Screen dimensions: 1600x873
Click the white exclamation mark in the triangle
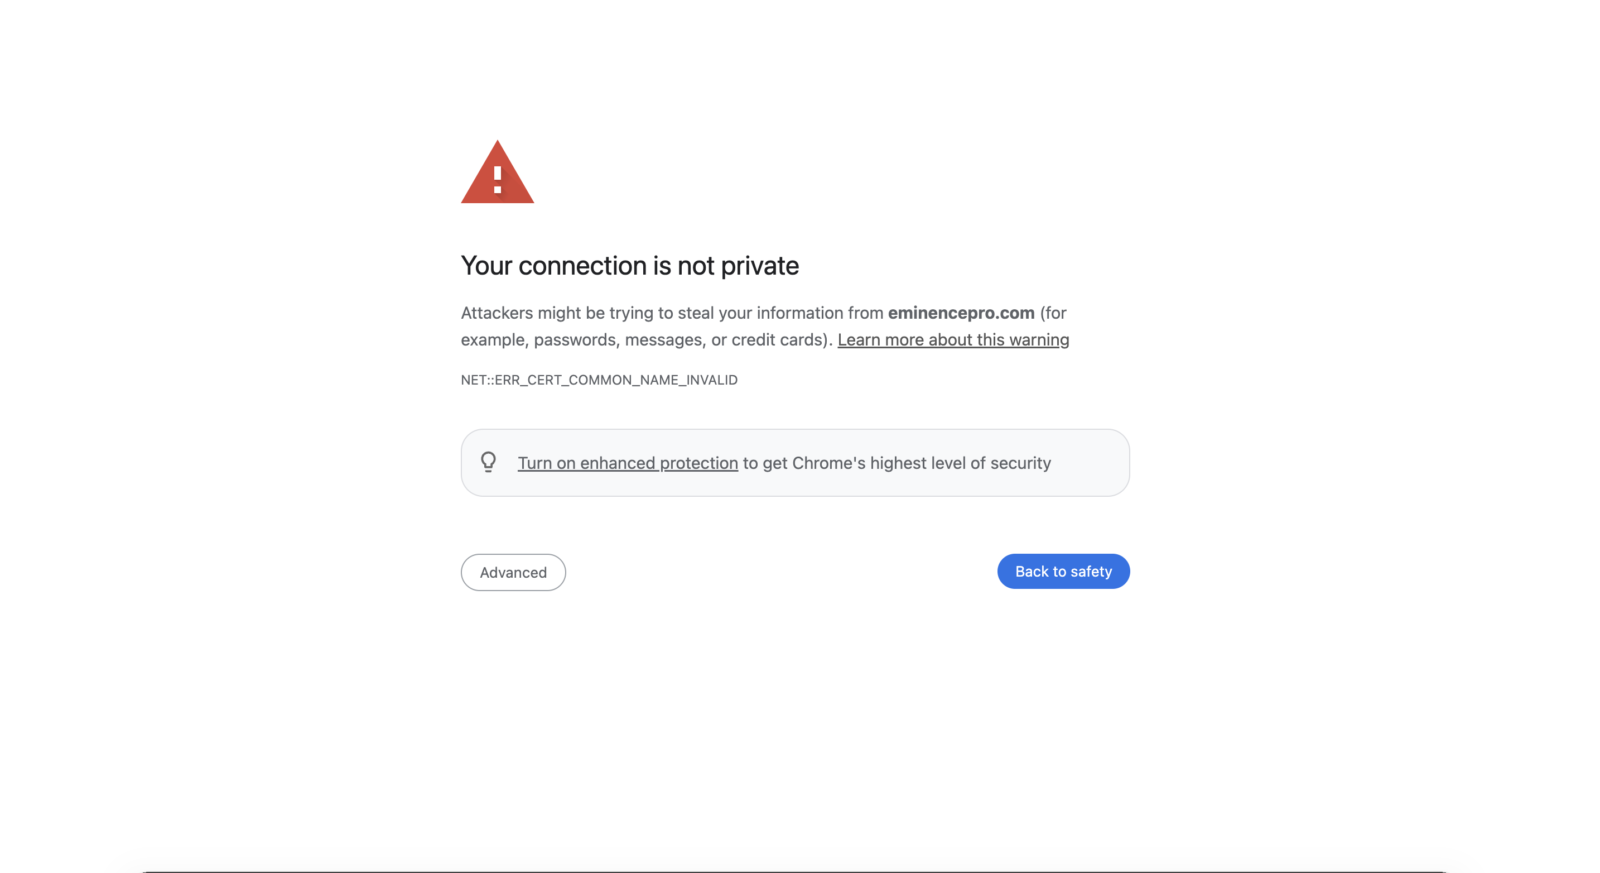497,179
